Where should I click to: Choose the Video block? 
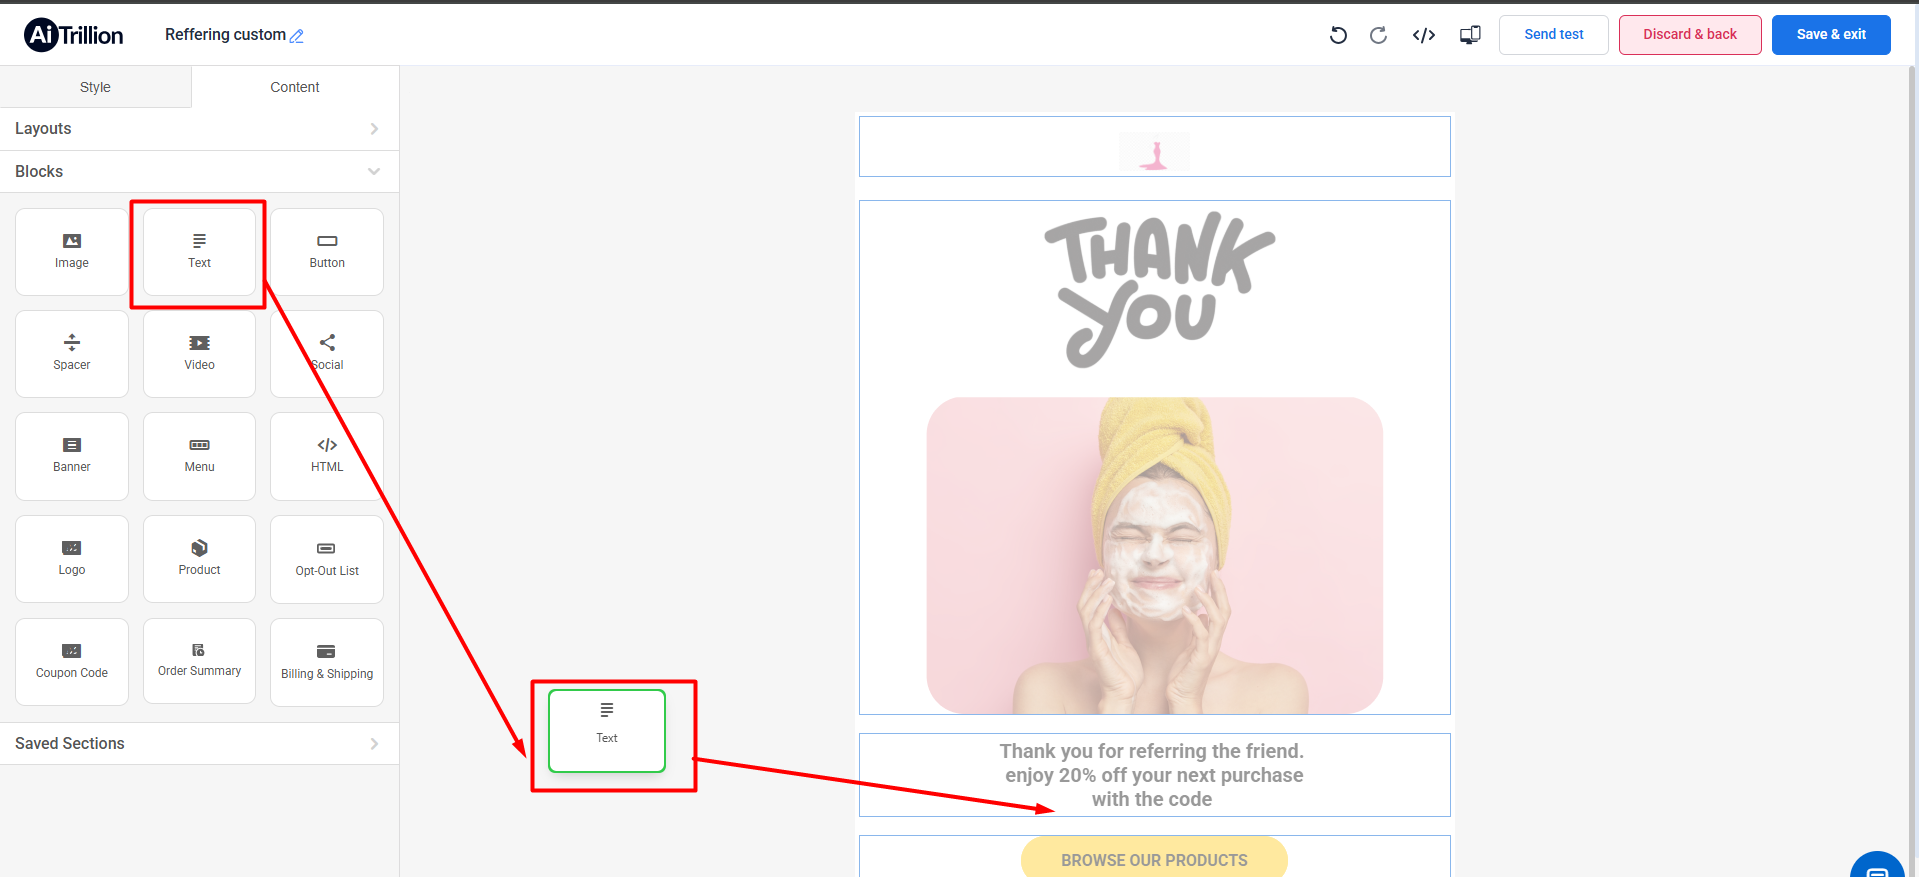tap(199, 353)
